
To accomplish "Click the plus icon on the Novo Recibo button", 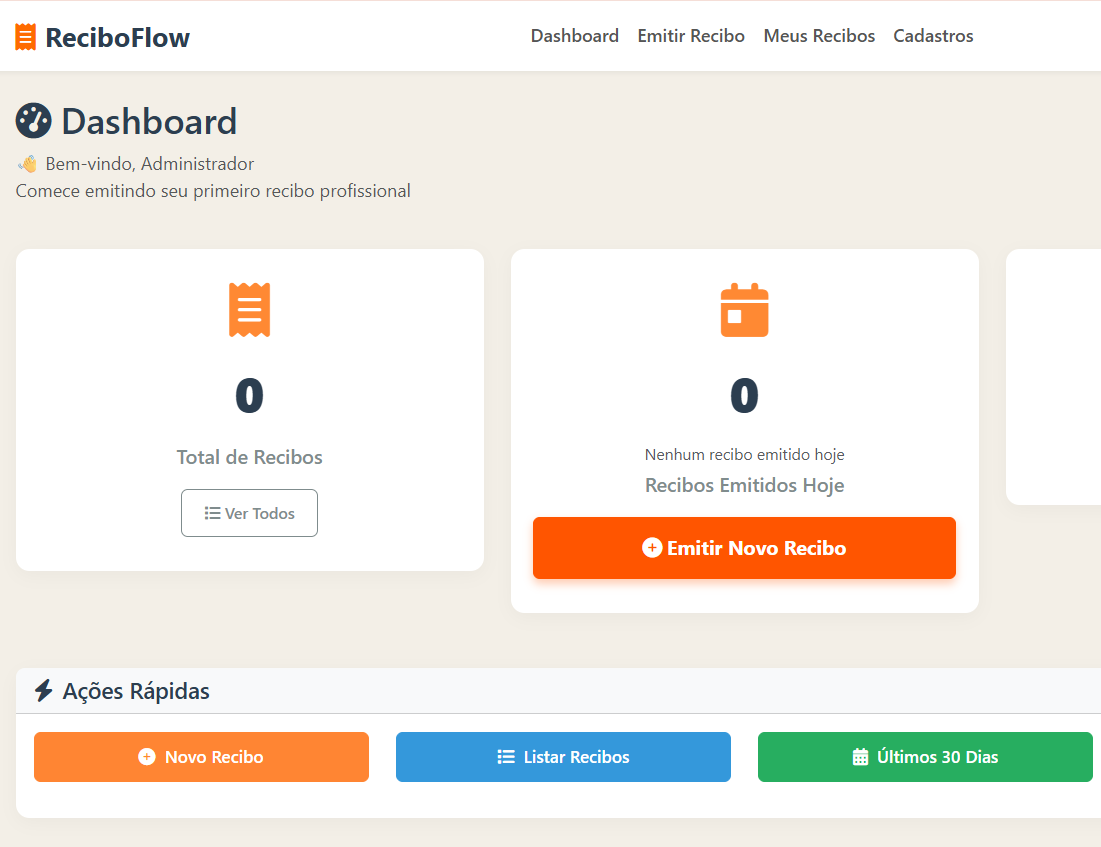I will 149,757.
